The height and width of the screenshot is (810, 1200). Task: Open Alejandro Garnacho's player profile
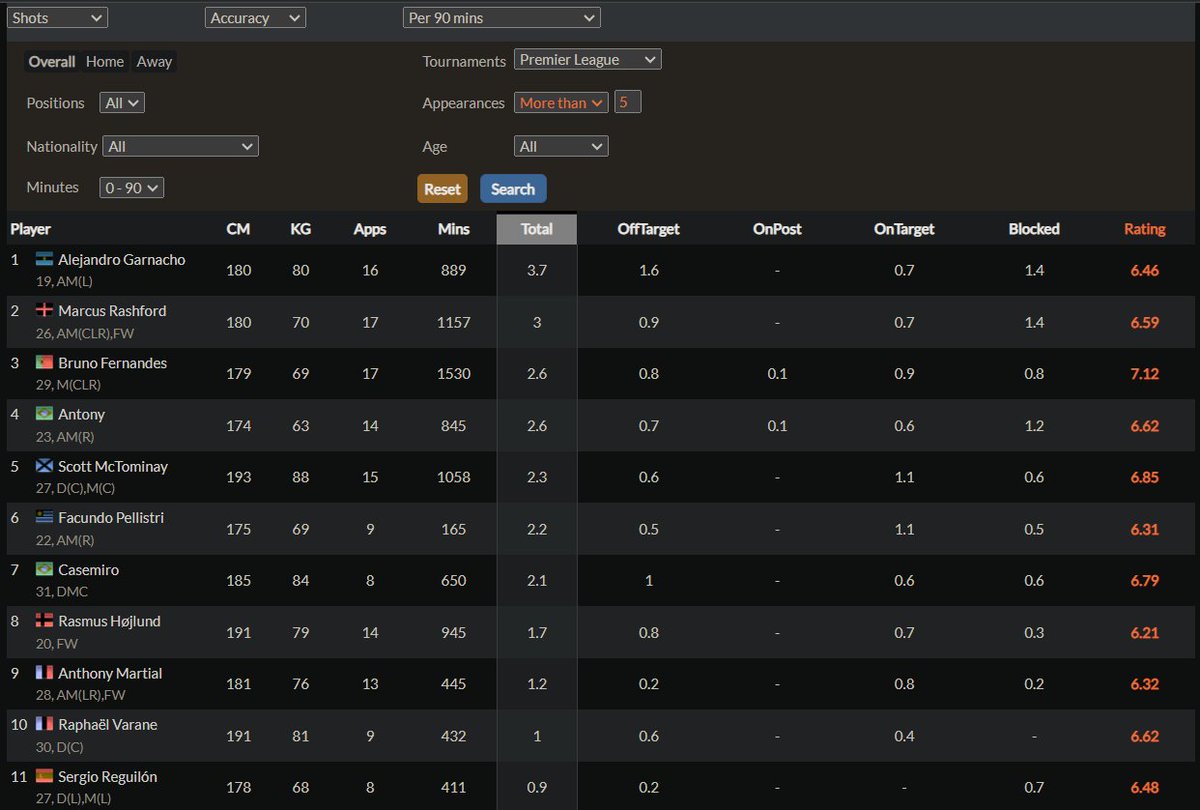pos(121,260)
